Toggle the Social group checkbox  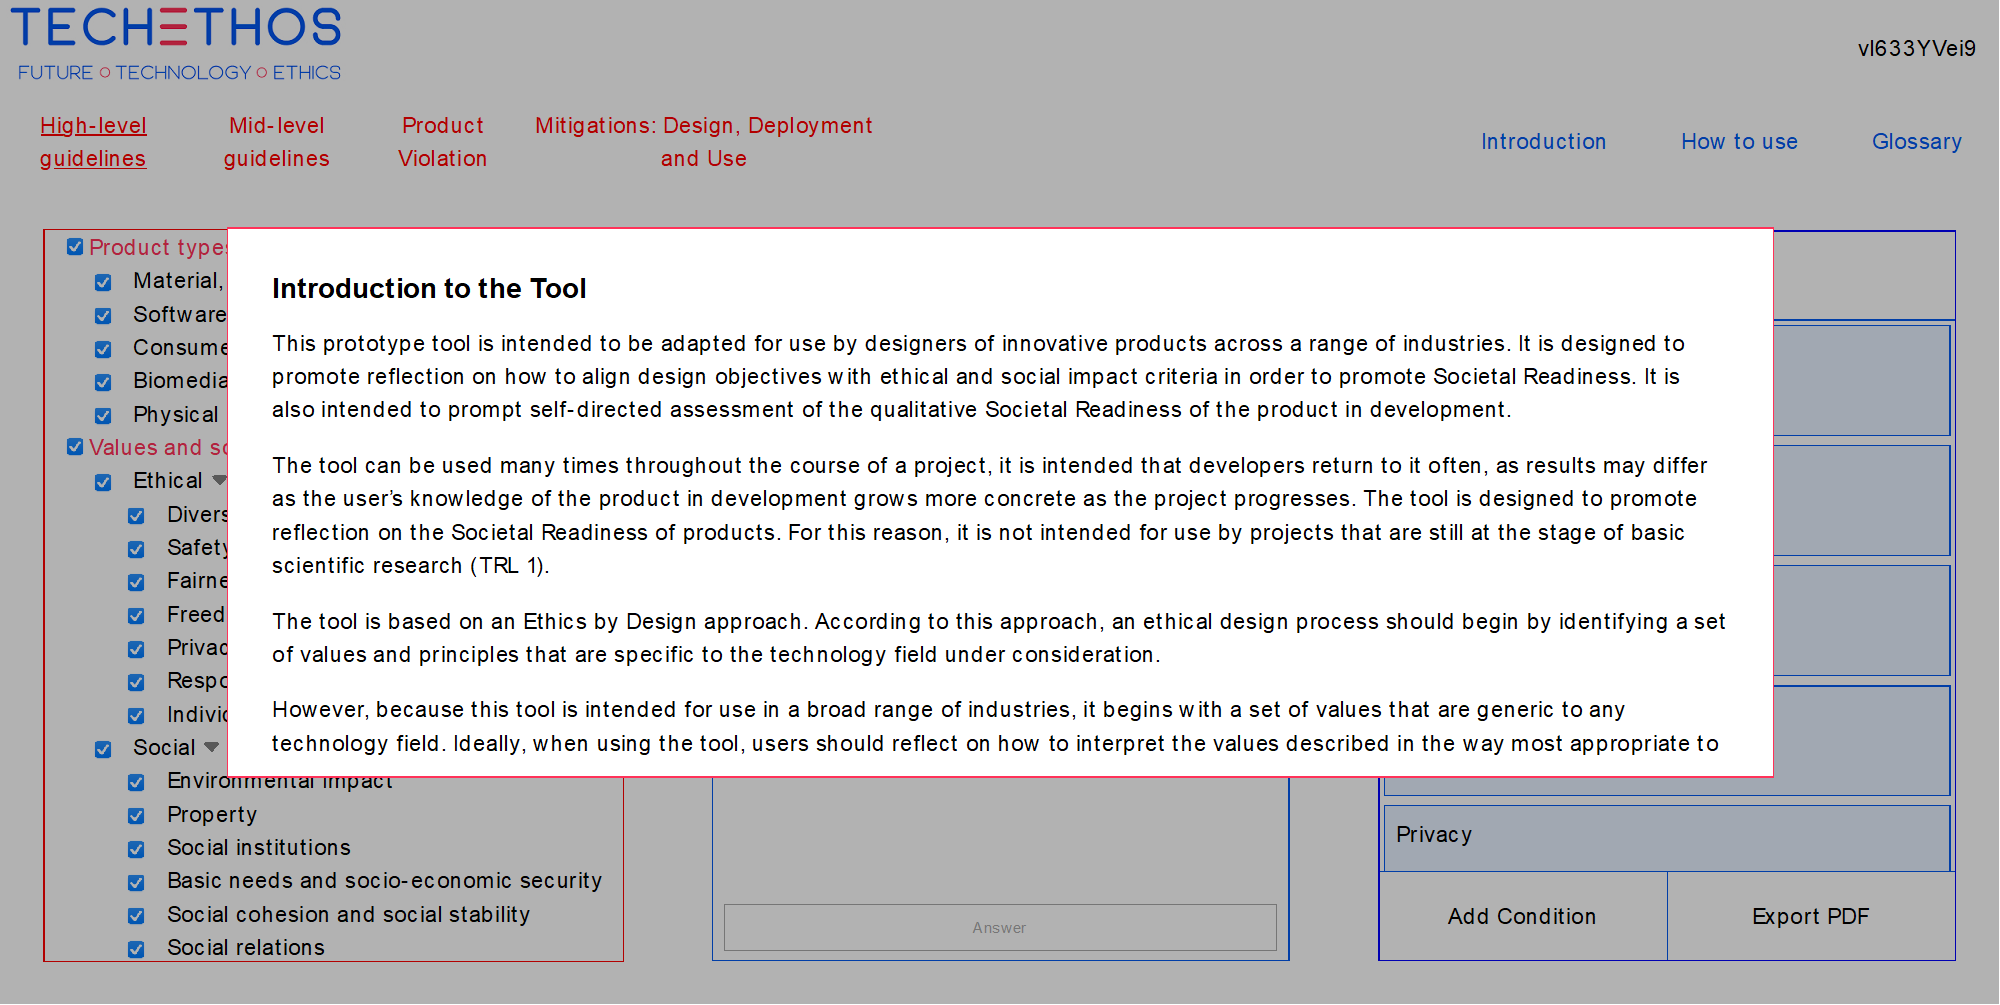(103, 749)
